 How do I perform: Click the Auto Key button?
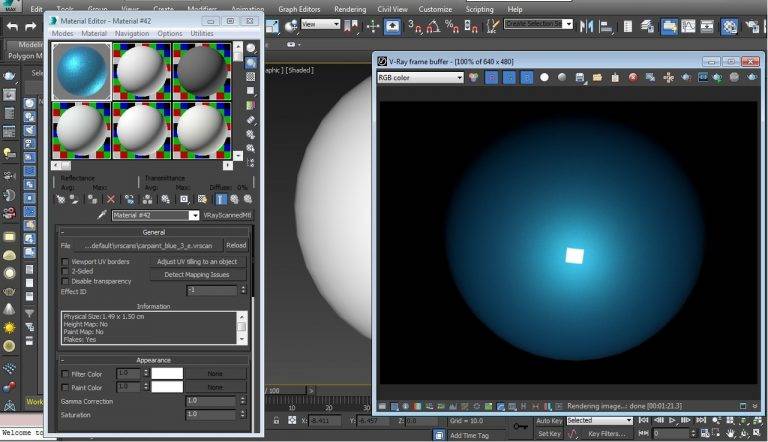550,420
